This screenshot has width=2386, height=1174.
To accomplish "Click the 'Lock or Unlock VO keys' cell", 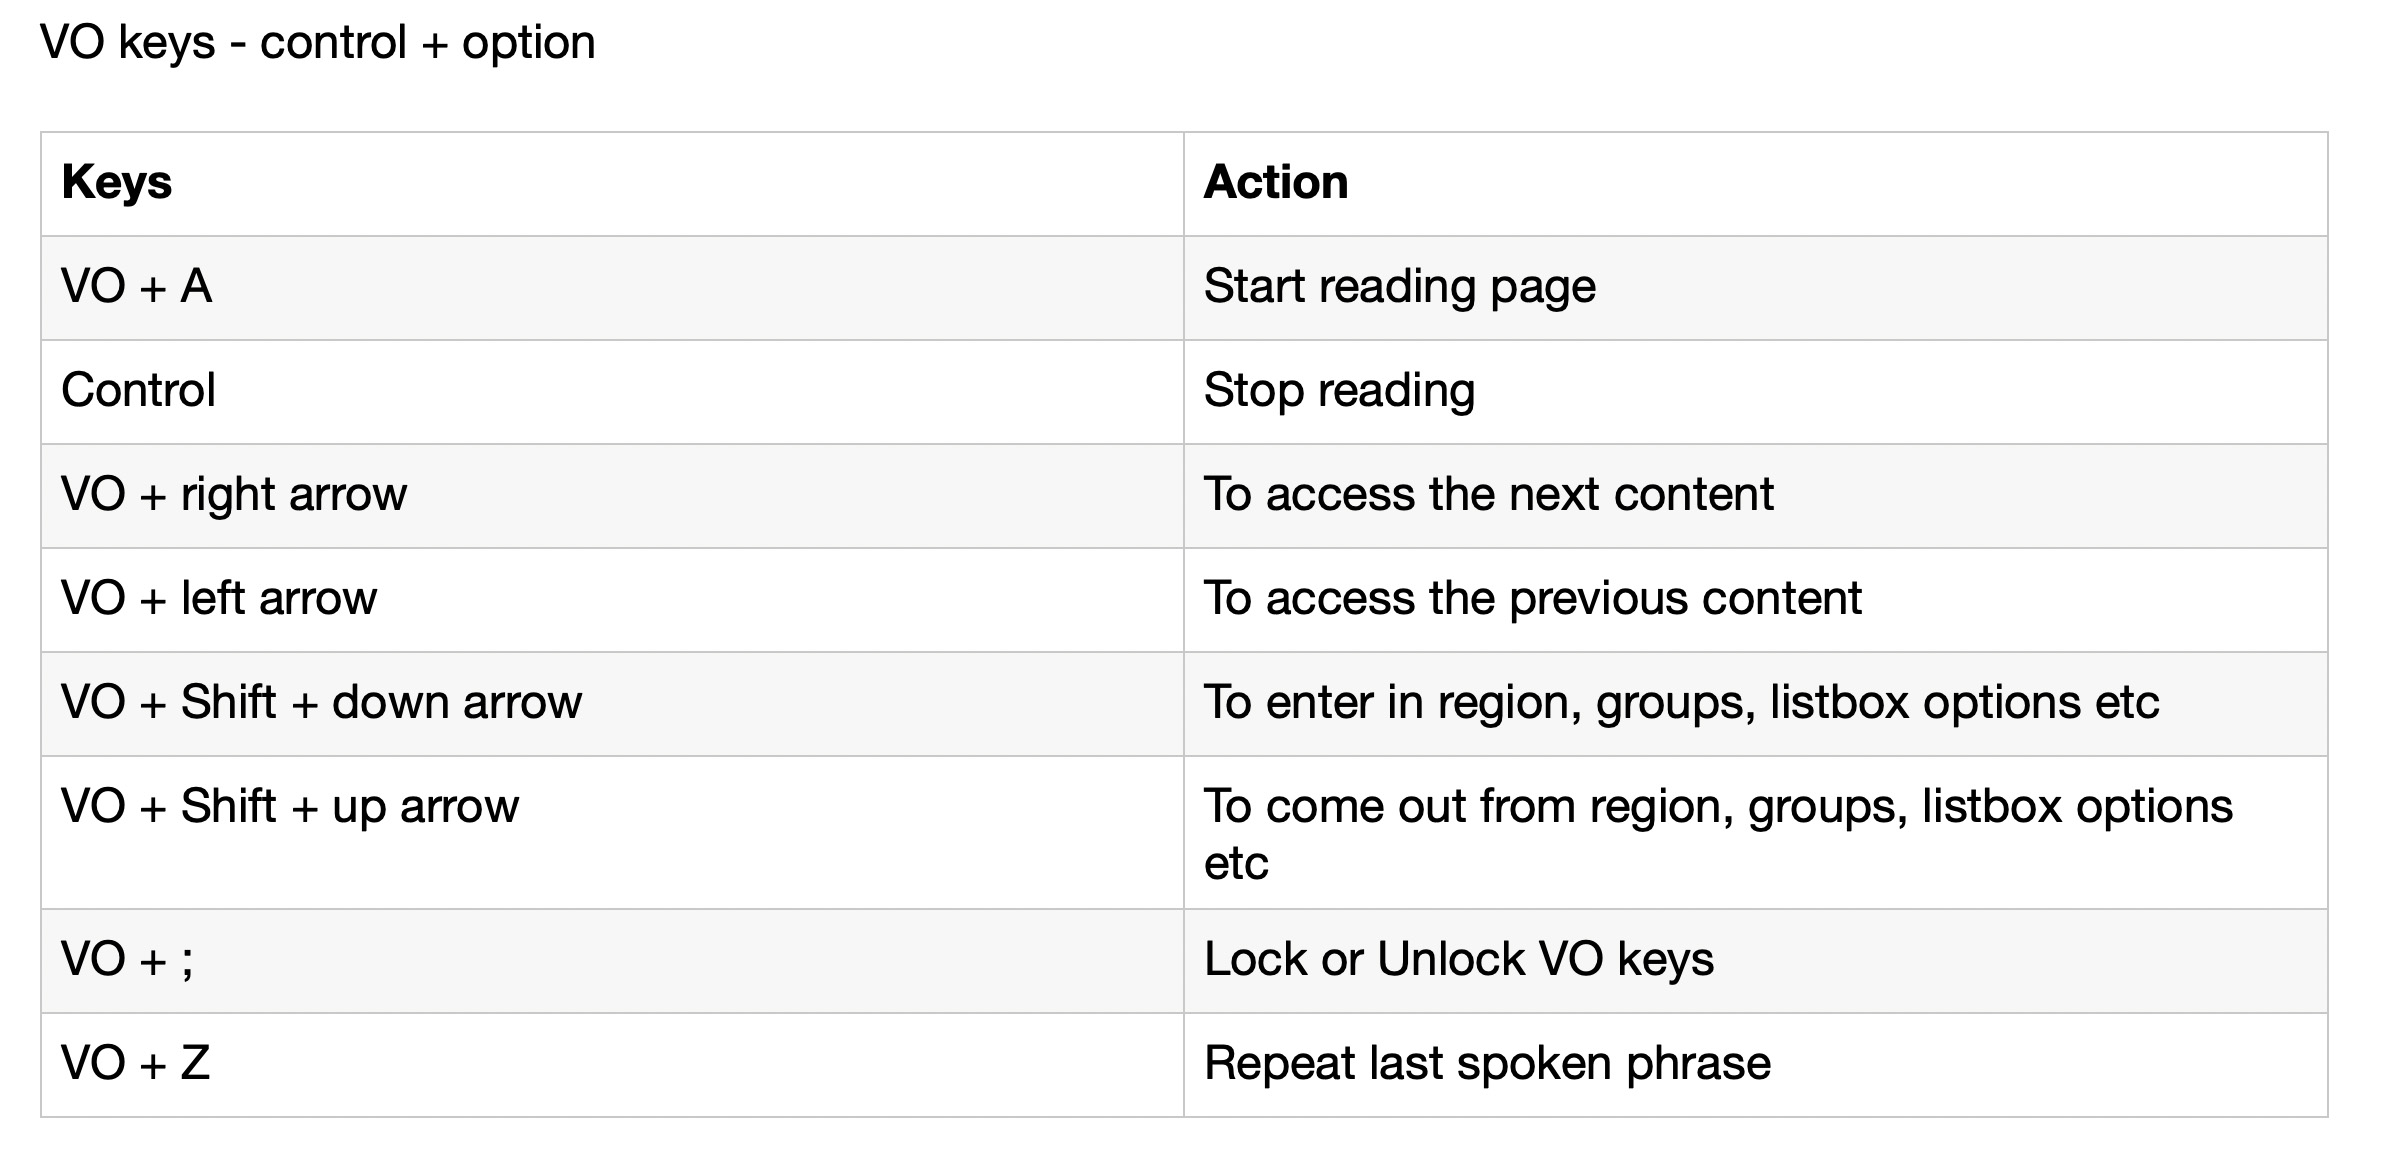I will coord(1458,960).
